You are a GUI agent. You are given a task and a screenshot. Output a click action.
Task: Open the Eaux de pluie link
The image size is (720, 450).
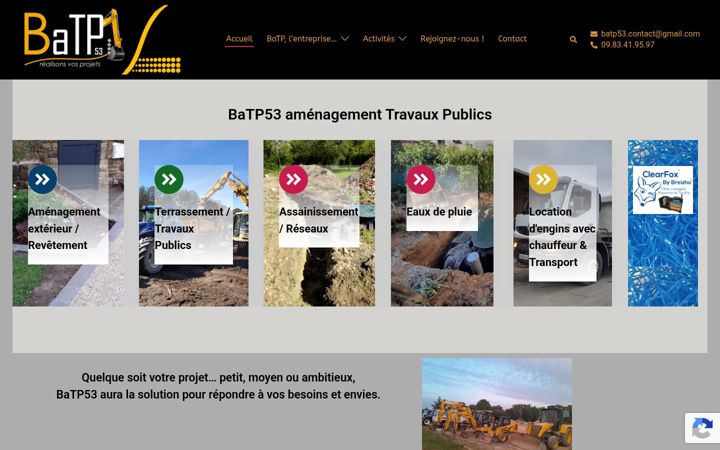(x=439, y=212)
